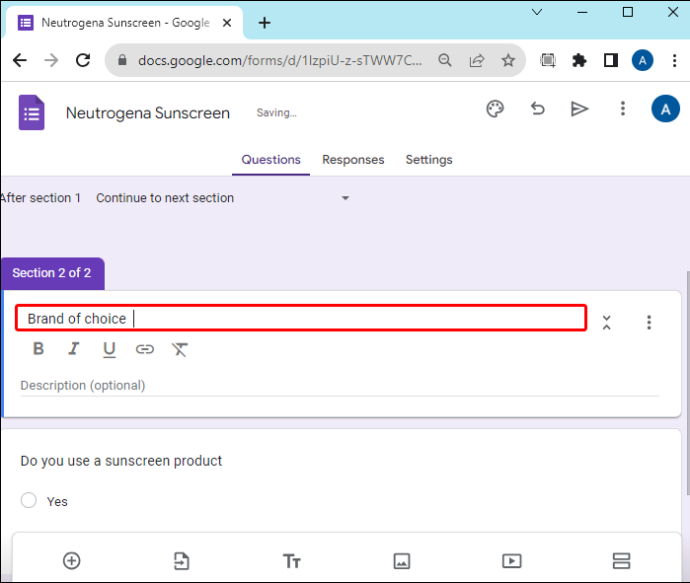The height and width of the screenshot is (583, 690).
Task: Open the browser zoom magnifier in the address bar
Action: click(x=445, y=60)
